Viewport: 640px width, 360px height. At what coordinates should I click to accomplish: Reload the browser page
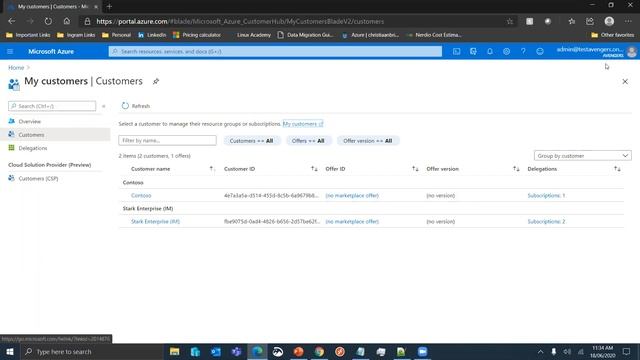click(48, 21)
